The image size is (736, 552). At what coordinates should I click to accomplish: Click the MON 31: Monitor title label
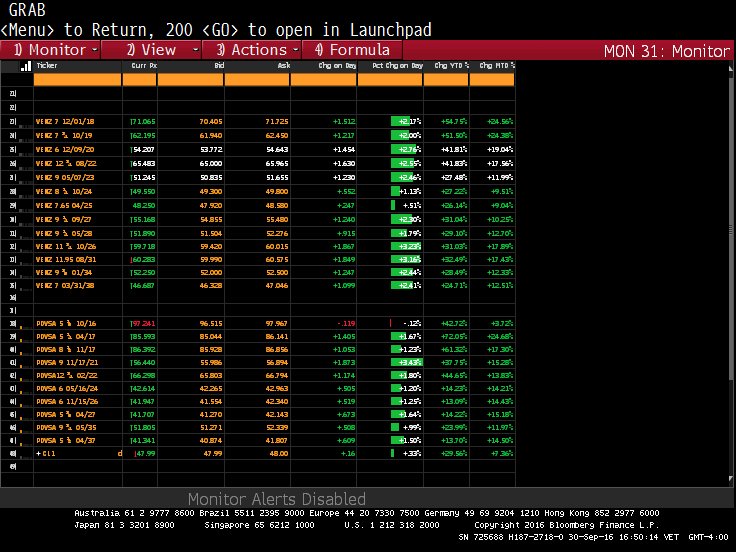[667, 51]
